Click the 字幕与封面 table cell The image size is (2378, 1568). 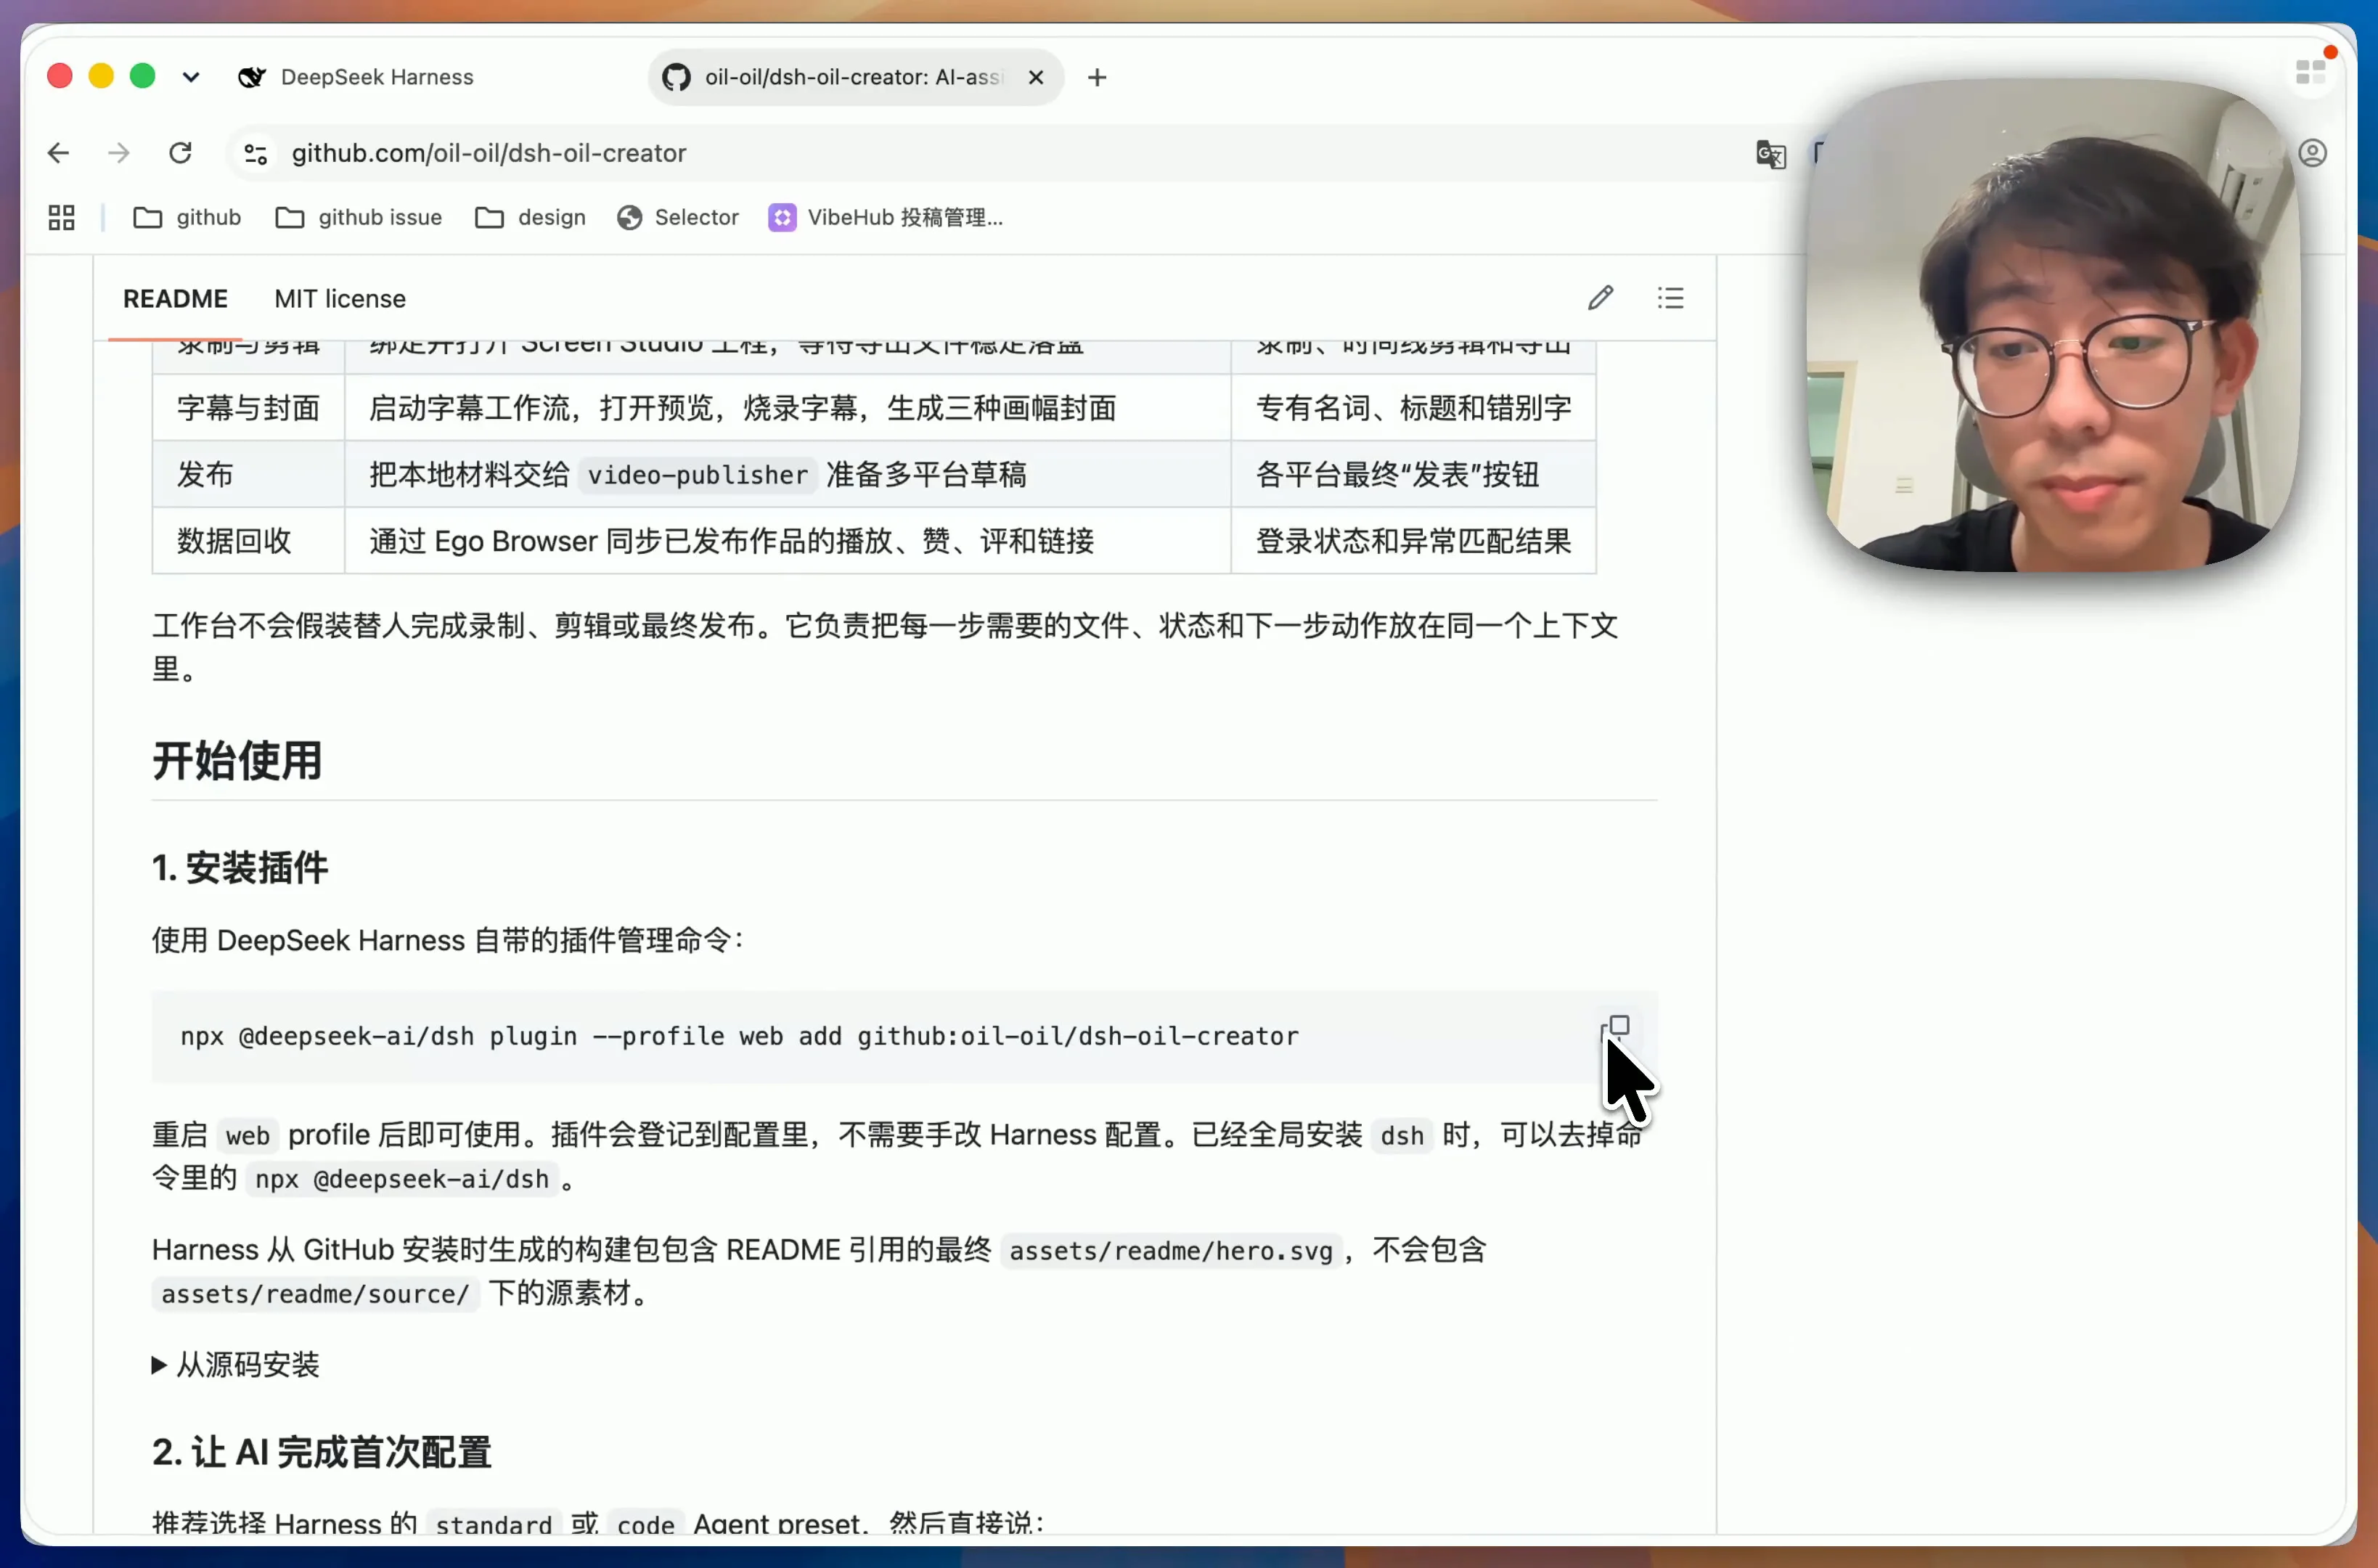tap(248, 408)
